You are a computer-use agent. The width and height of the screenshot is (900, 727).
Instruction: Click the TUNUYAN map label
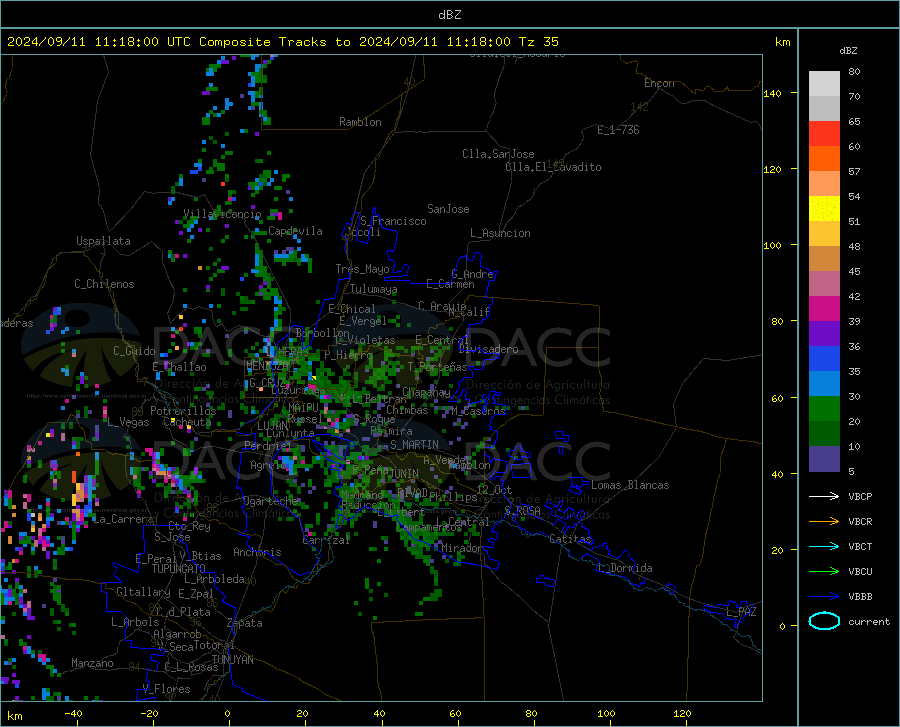tap(232, 660)
